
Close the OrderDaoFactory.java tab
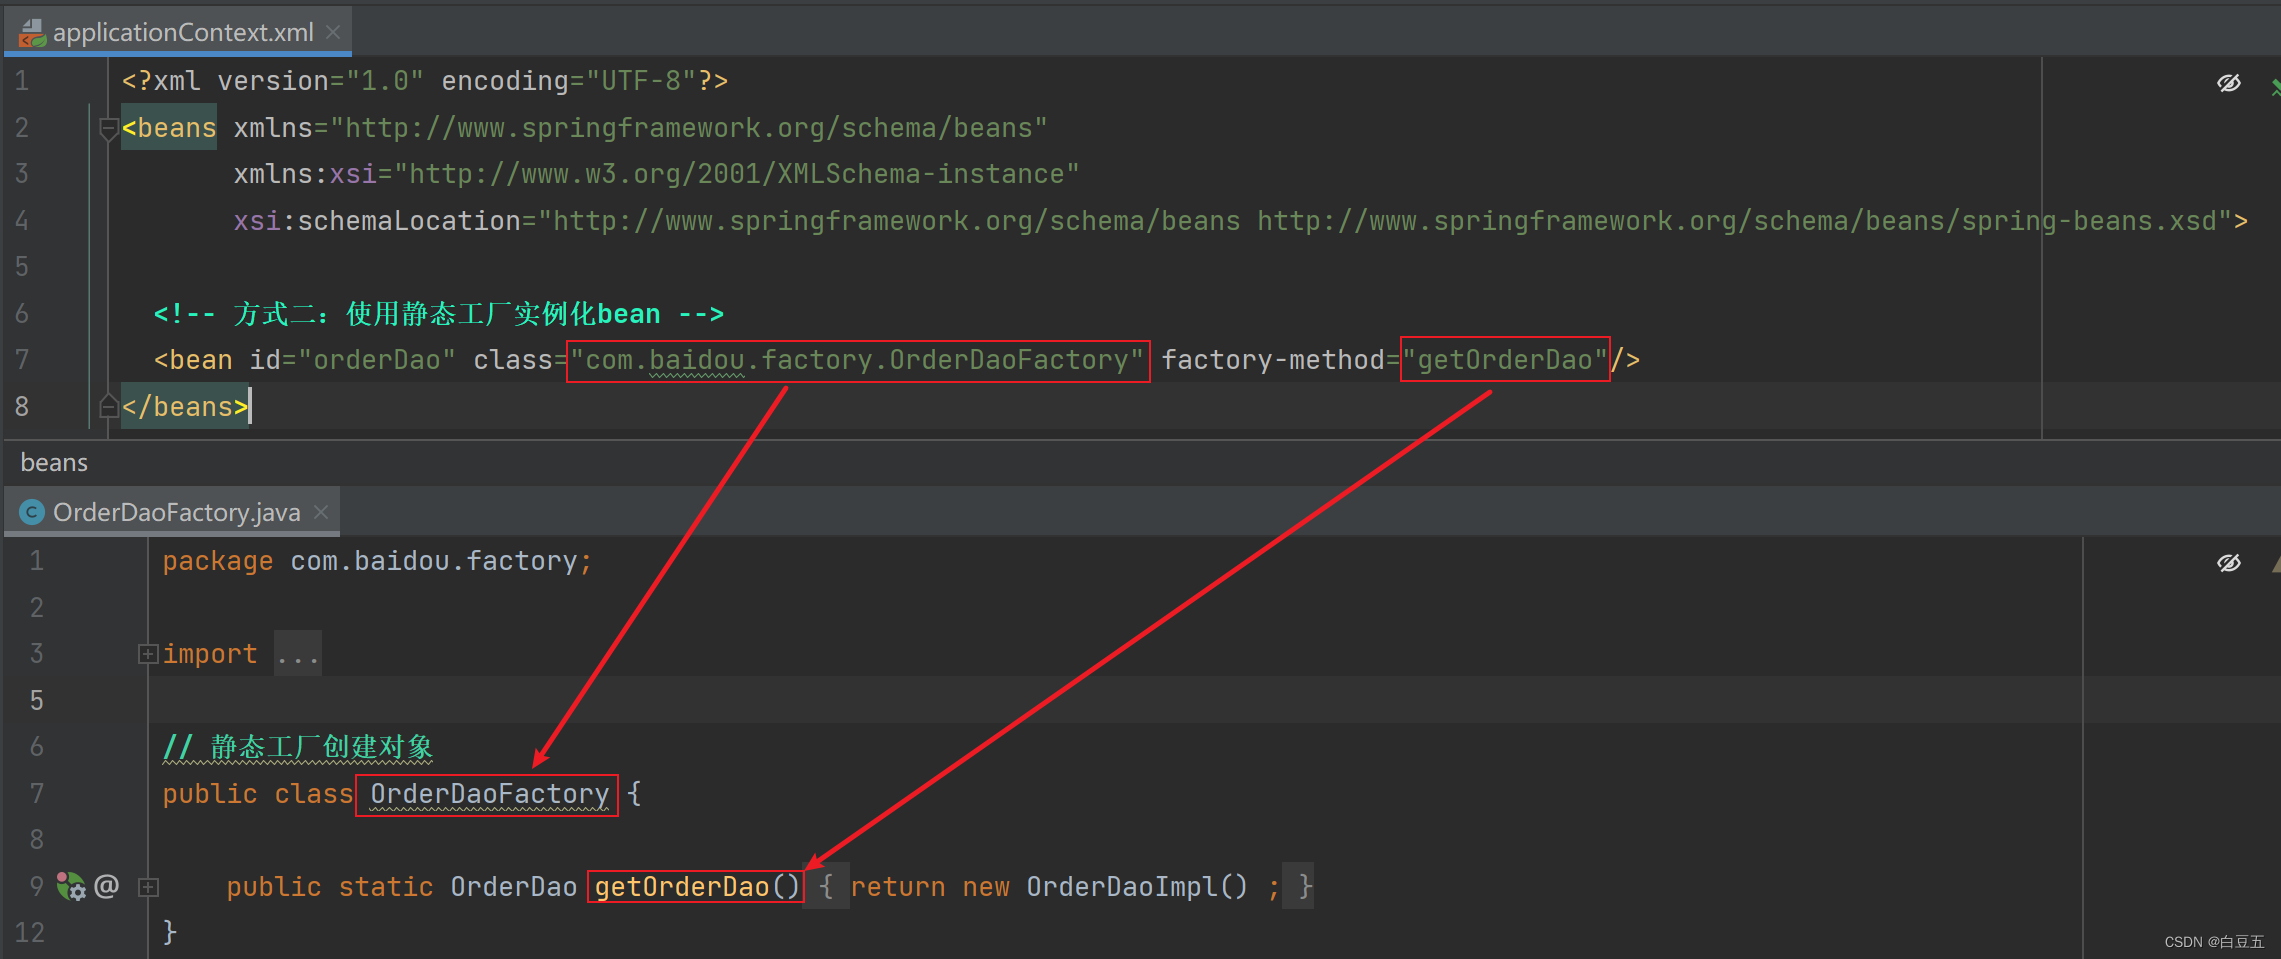coord(321,512)
